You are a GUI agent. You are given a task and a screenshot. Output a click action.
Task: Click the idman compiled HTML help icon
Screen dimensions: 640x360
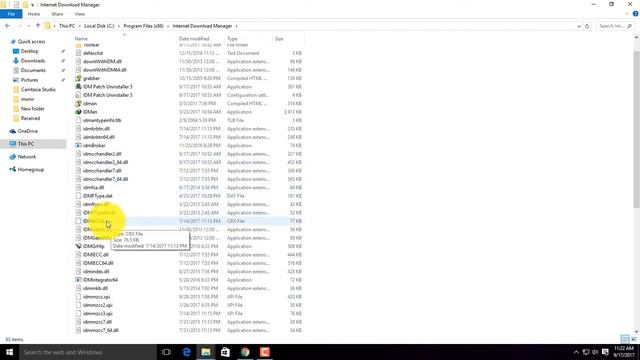[x=78, y=103]
